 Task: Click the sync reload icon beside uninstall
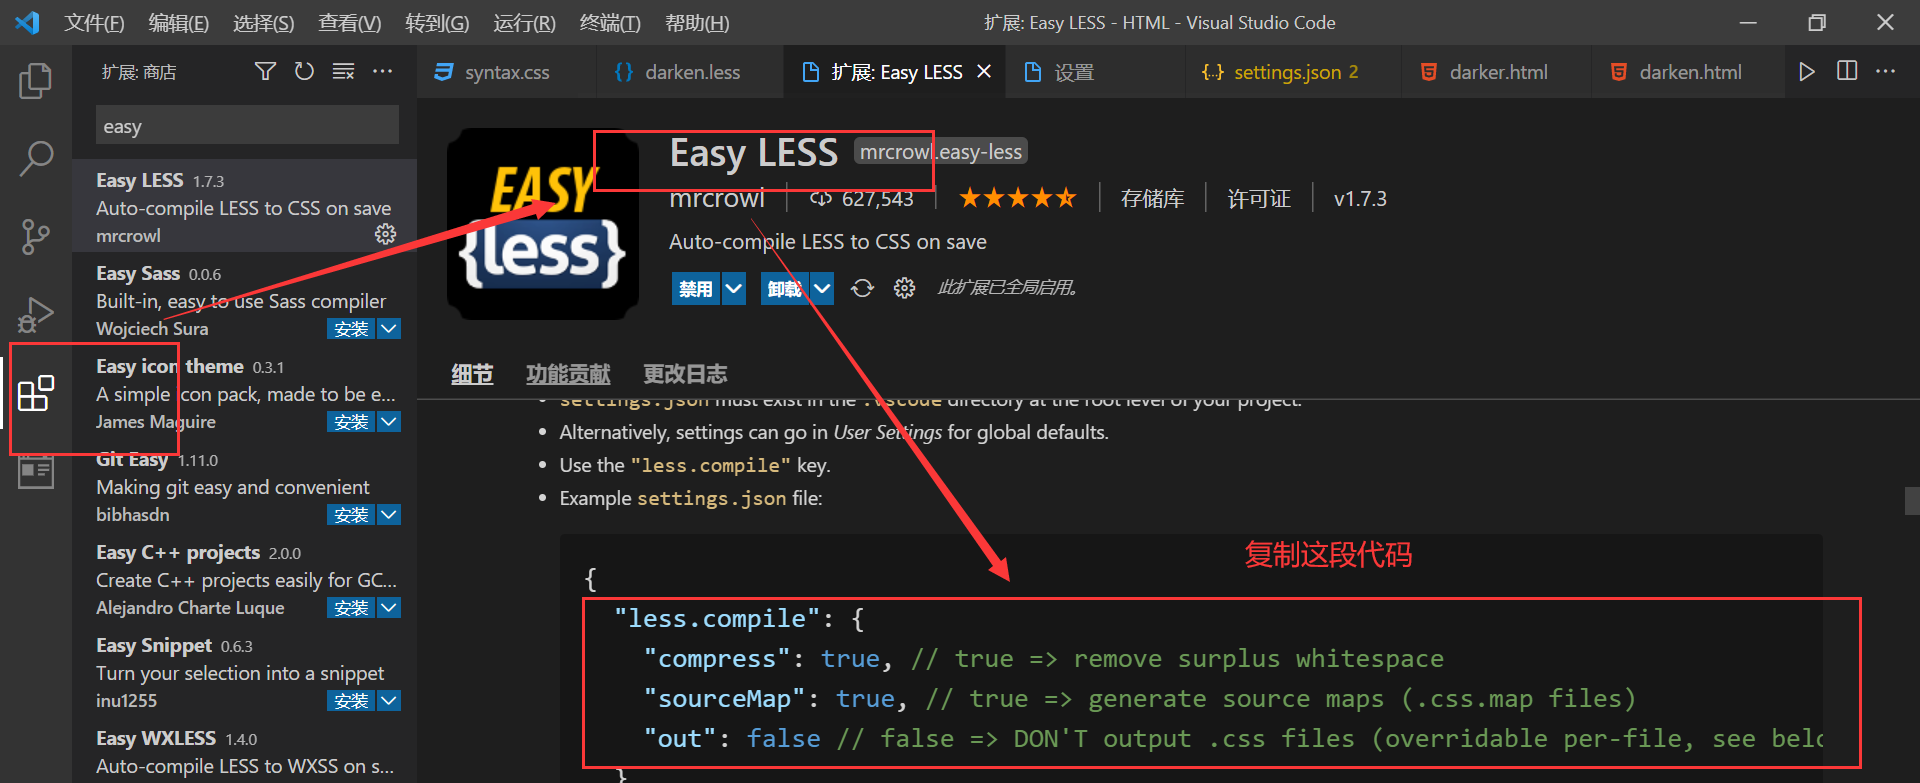click(x=862, y=288)
